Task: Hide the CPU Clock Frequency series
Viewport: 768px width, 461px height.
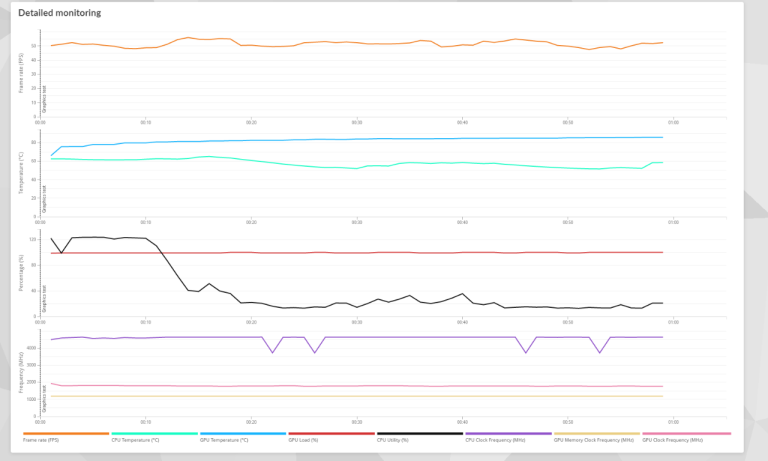Action: pyautogui.click(x=491, y=439)
